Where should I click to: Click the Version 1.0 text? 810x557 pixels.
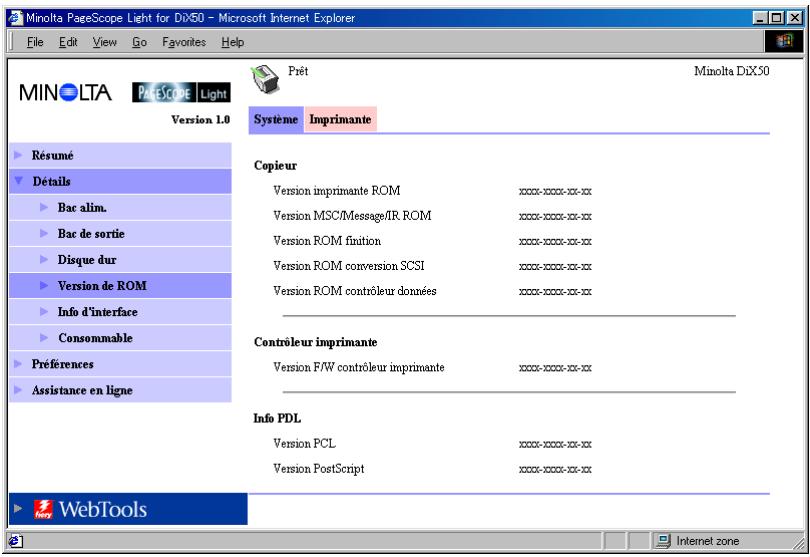(x=200, y=119)
